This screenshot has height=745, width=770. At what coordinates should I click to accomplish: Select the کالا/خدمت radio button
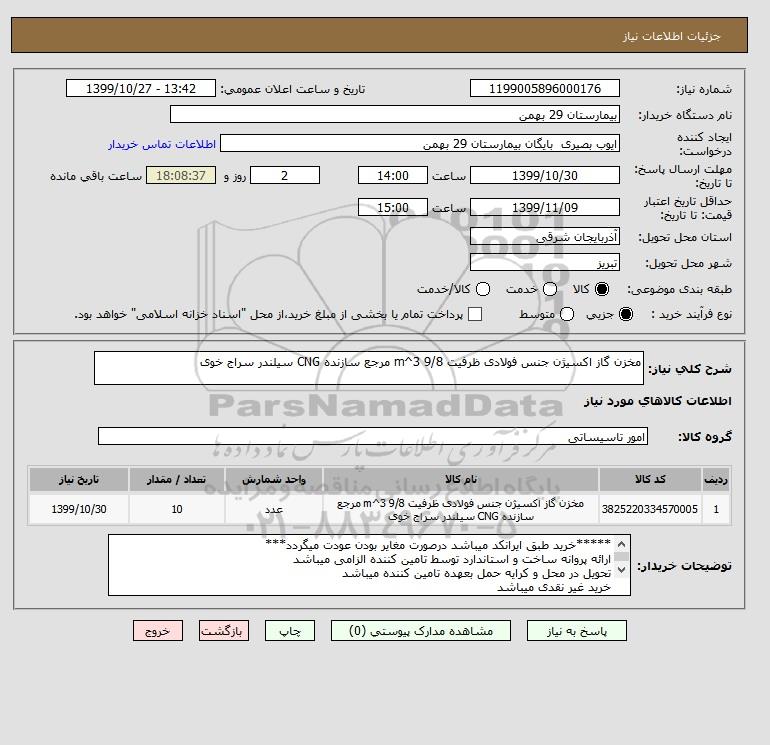483,289
